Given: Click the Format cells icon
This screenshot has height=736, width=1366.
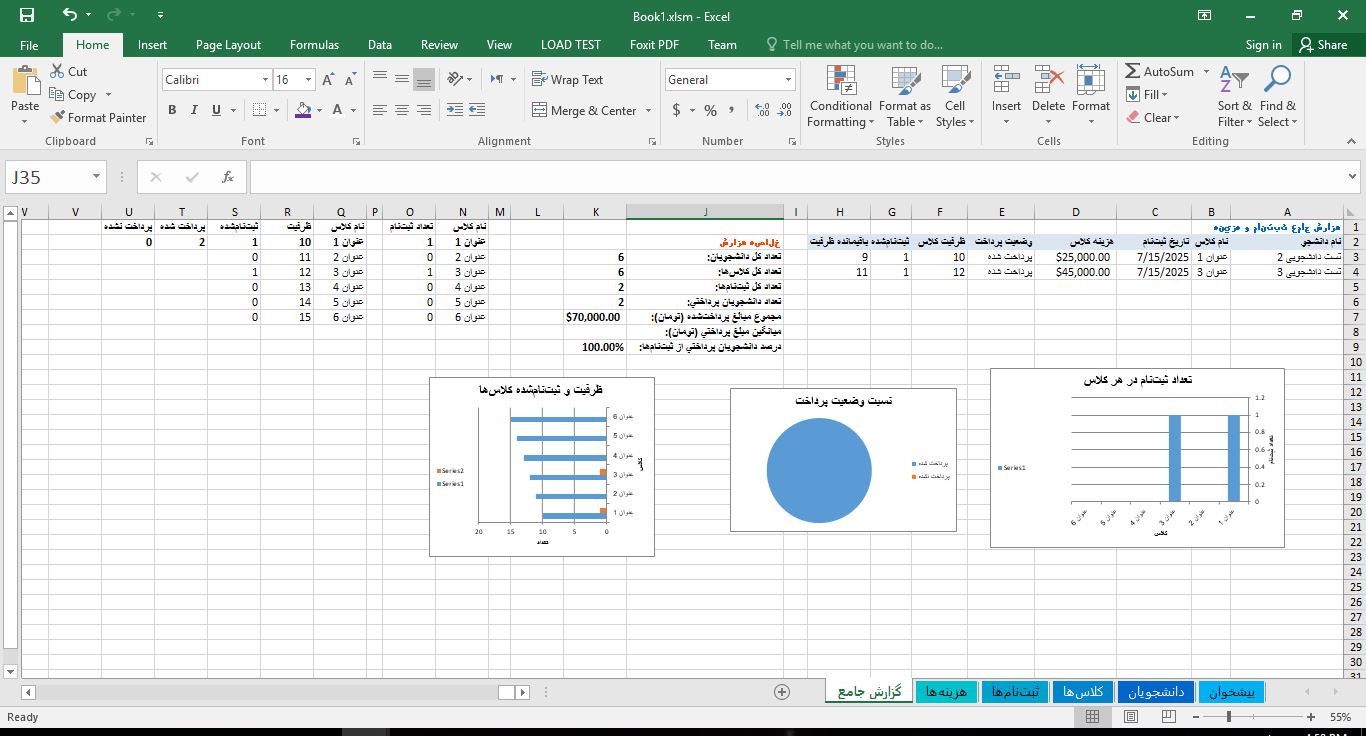Looking at the screenshot, I should click(1091, 80).
